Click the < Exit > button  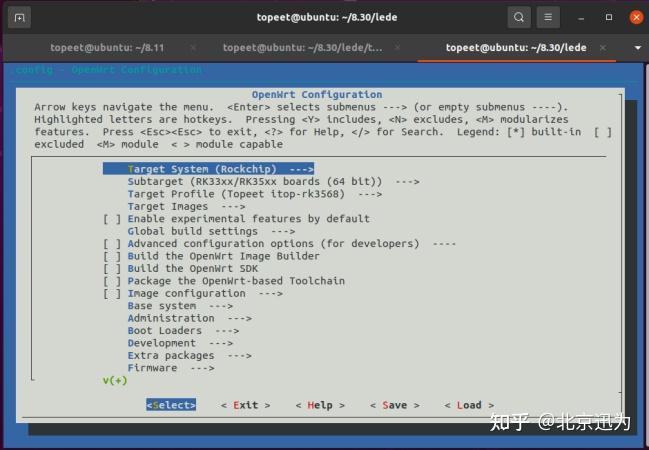point(245,405)
